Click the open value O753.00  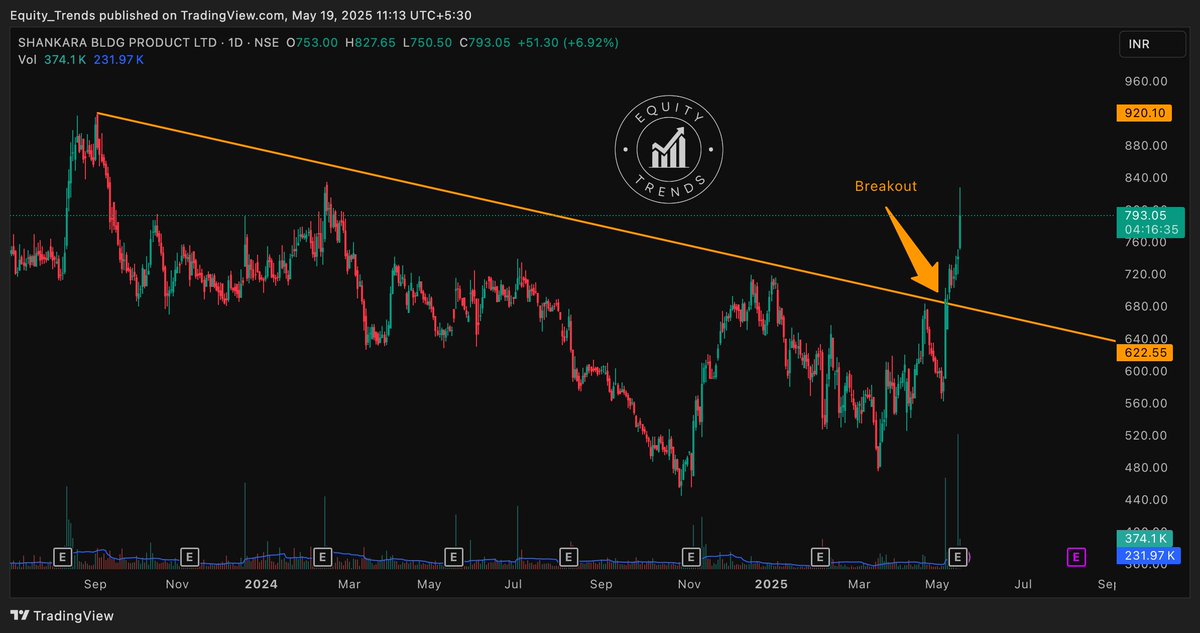[x=312, y=43]
